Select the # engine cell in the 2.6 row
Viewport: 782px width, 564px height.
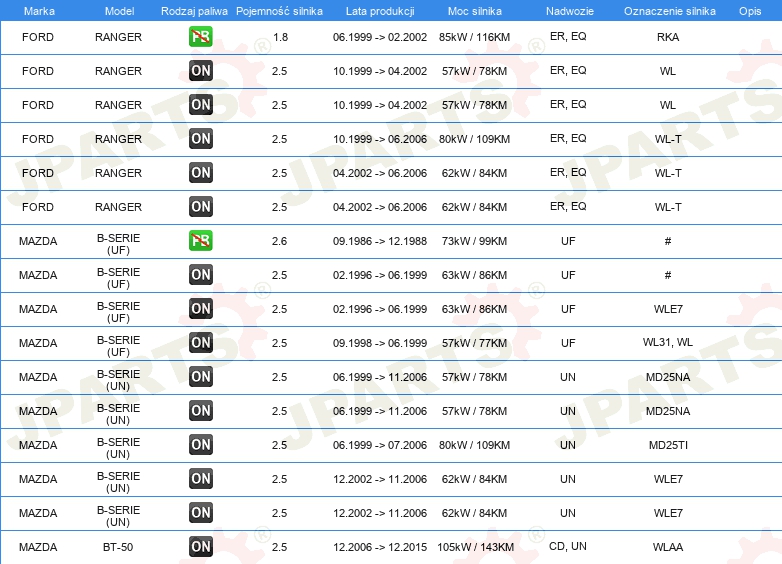pyautogui.click(x=668, y=241)
